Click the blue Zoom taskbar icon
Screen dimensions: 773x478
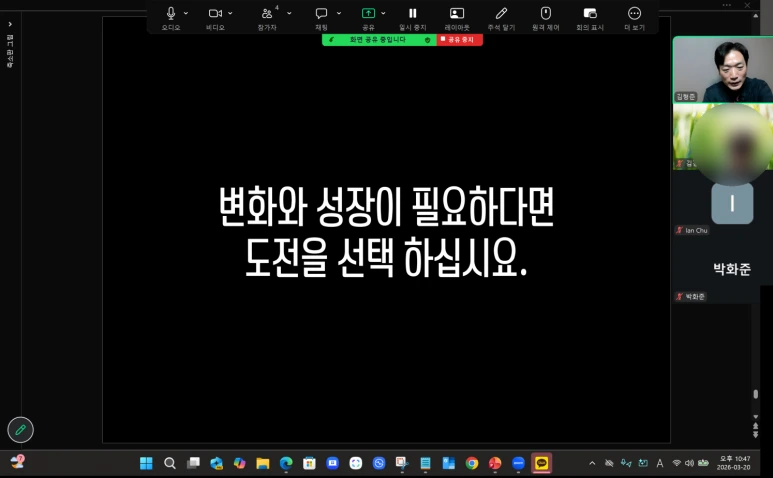[x=518, y=463]
